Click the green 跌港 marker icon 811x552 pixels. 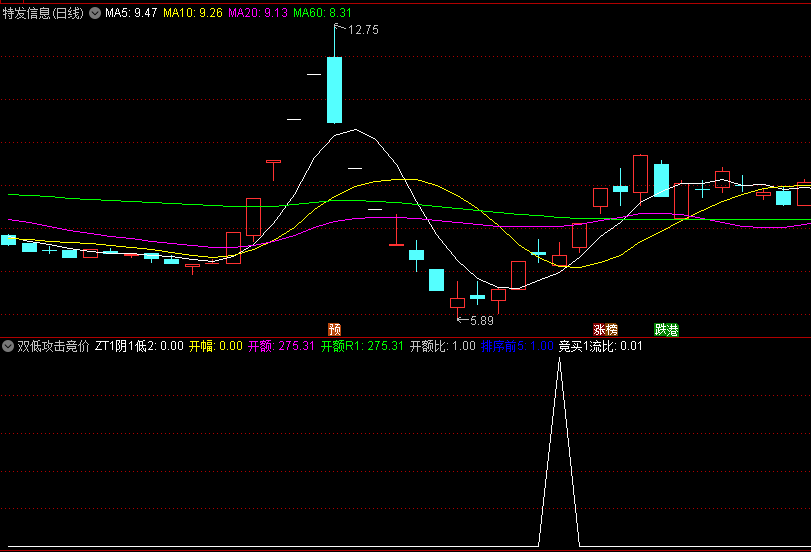[666, 329]
